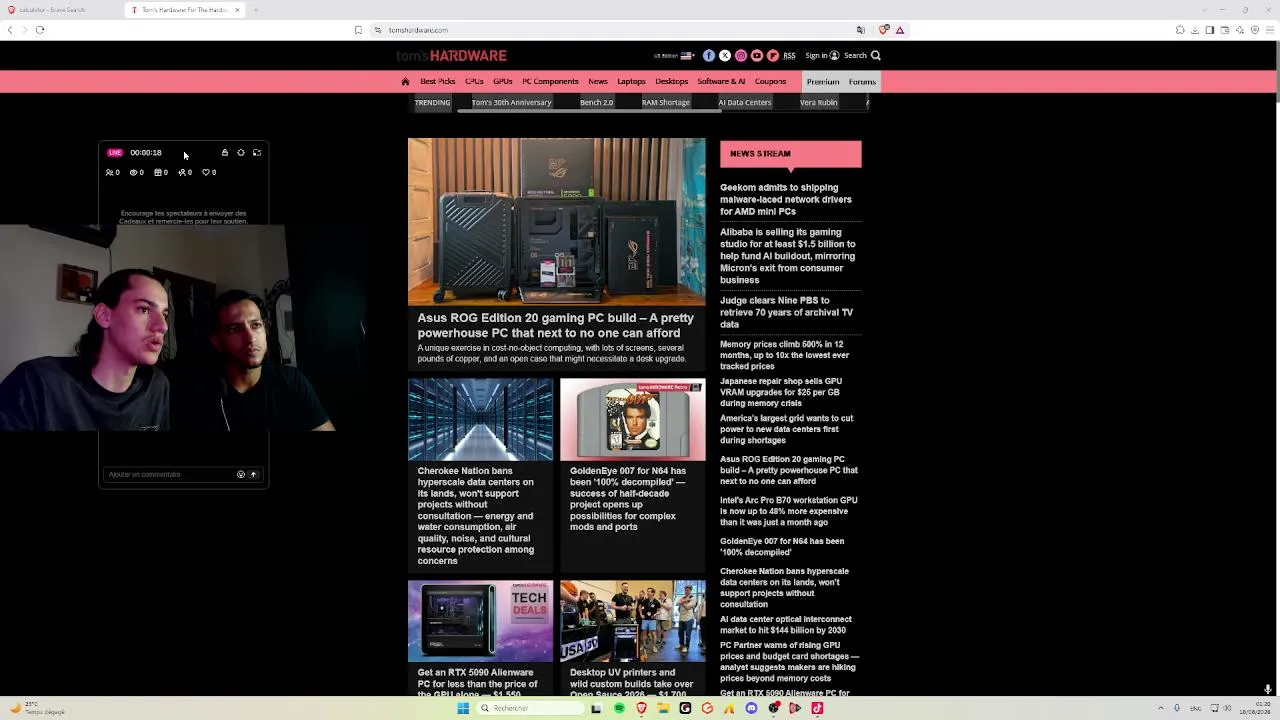Click the Brave browser taskbar icon

[641, 709]
